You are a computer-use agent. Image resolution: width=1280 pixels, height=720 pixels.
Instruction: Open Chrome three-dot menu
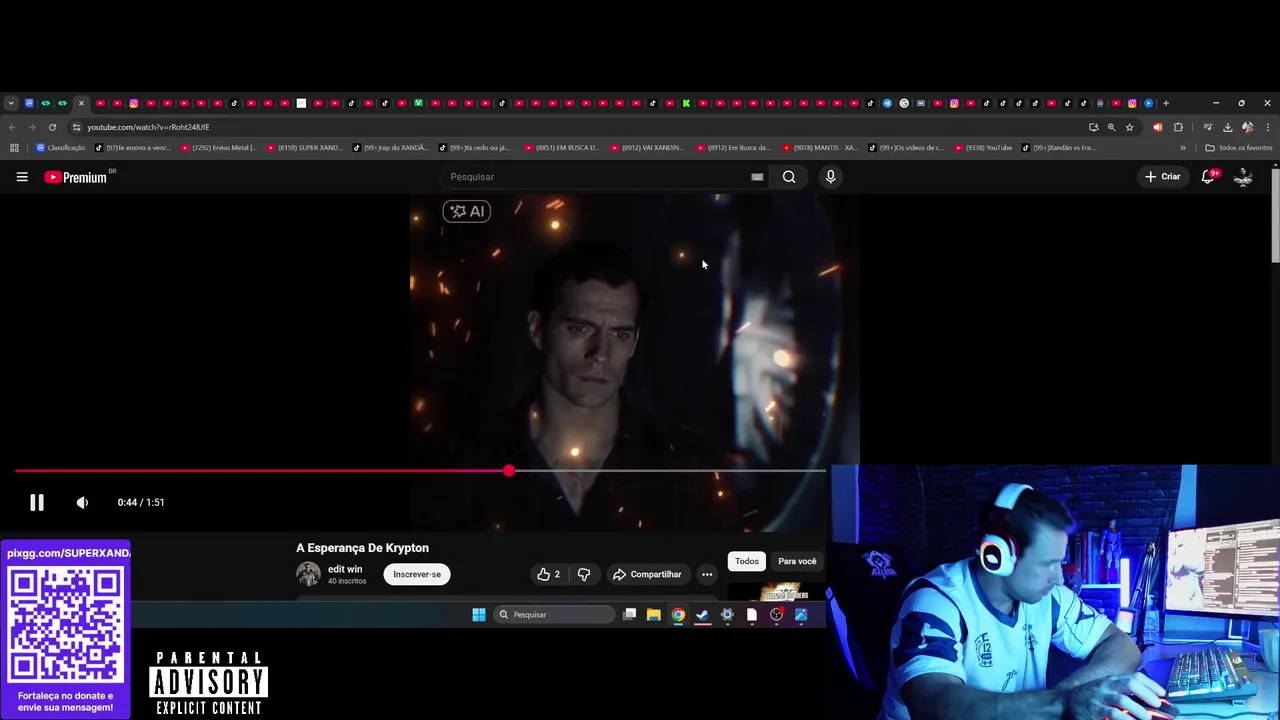point(1268,127)
